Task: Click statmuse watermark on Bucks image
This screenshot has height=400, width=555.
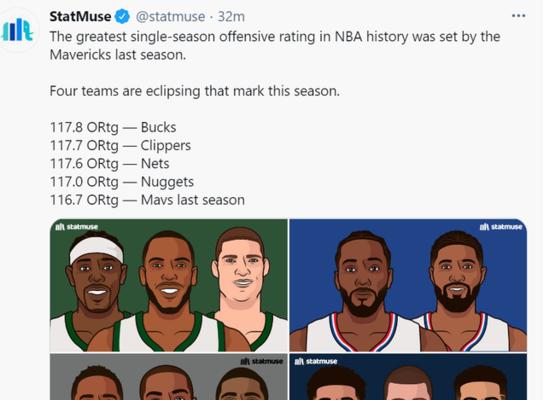Action: point(76,227)
